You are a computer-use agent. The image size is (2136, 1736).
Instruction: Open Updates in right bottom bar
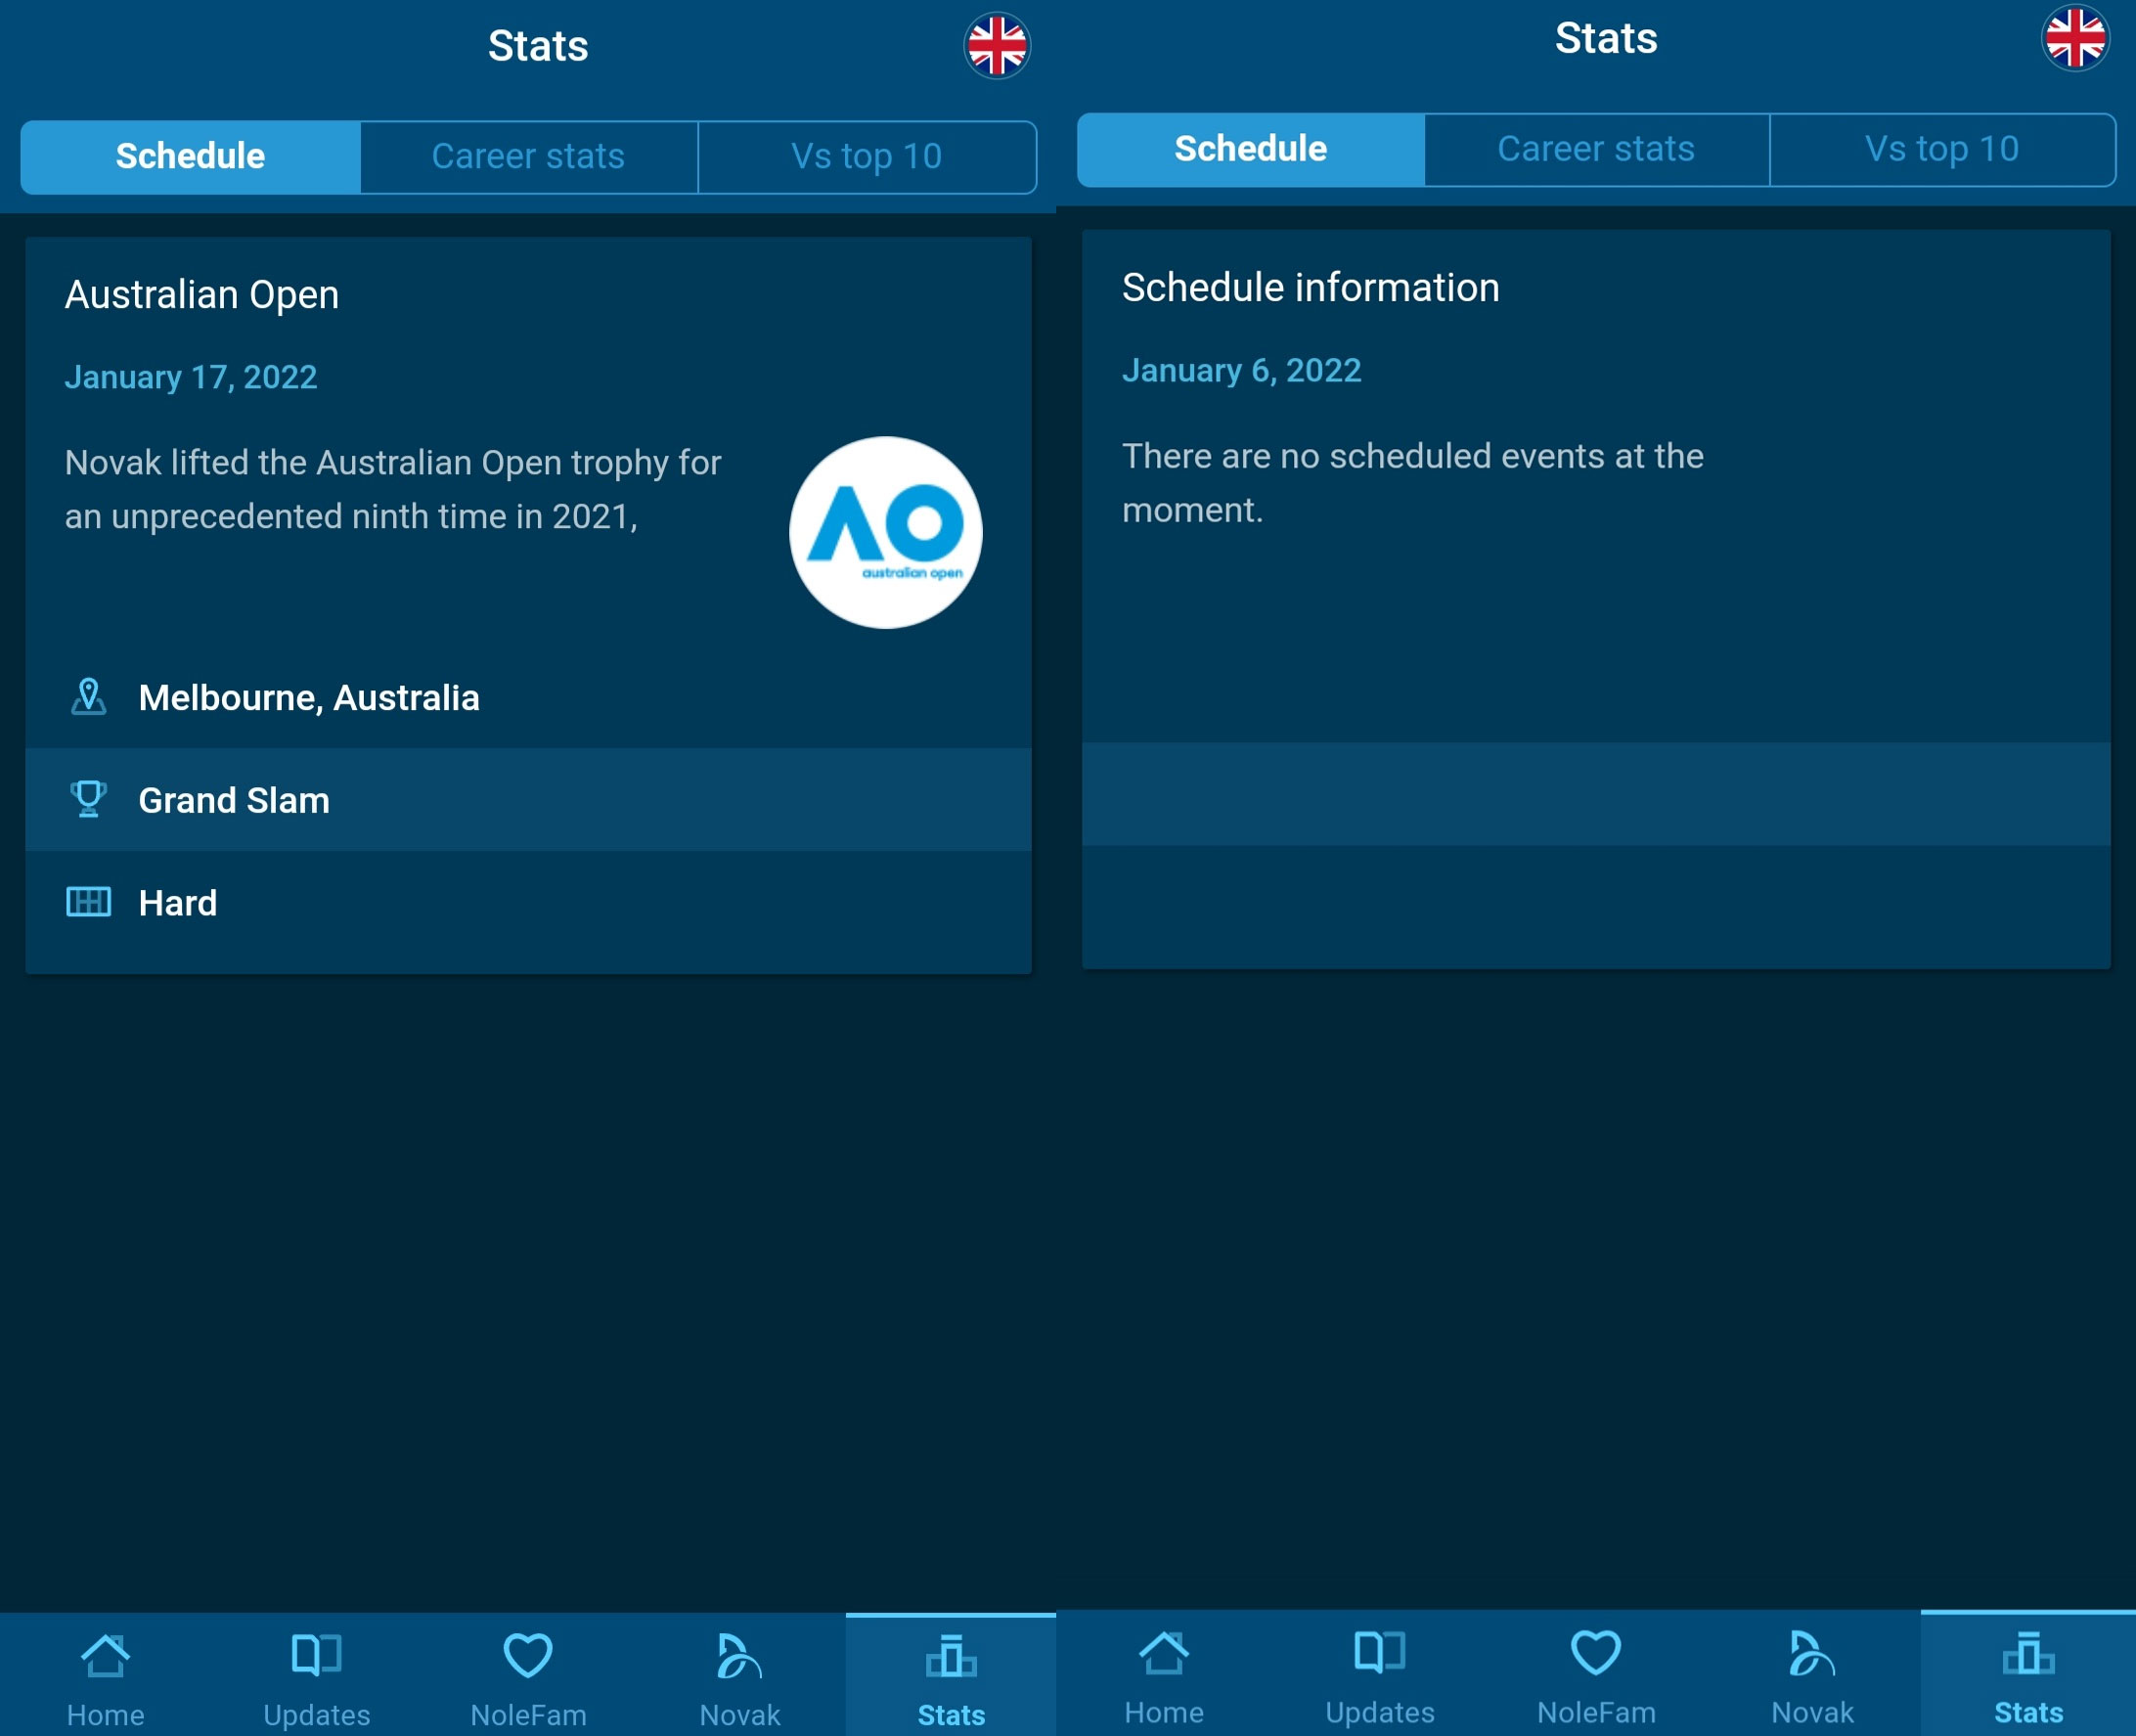pos(1380,1675)
